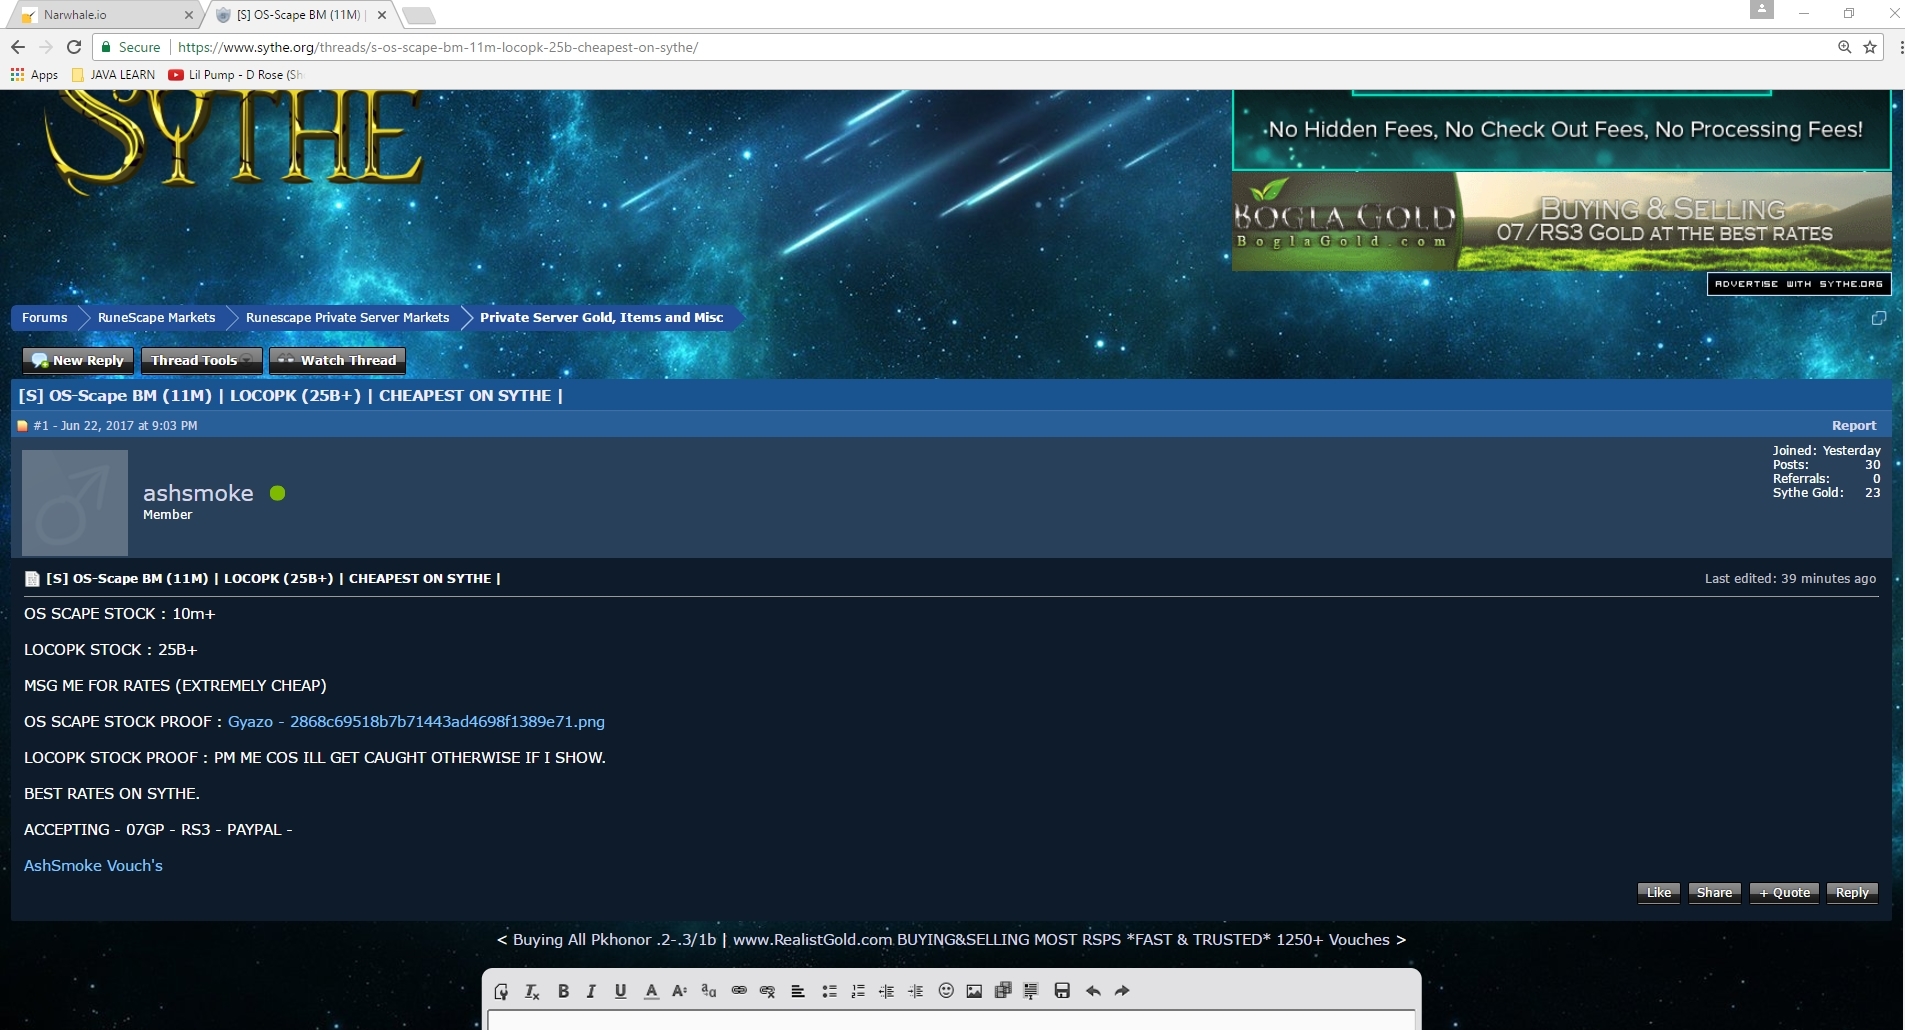Click the ashsmoke avatar thumbnail

coord(75,503)
